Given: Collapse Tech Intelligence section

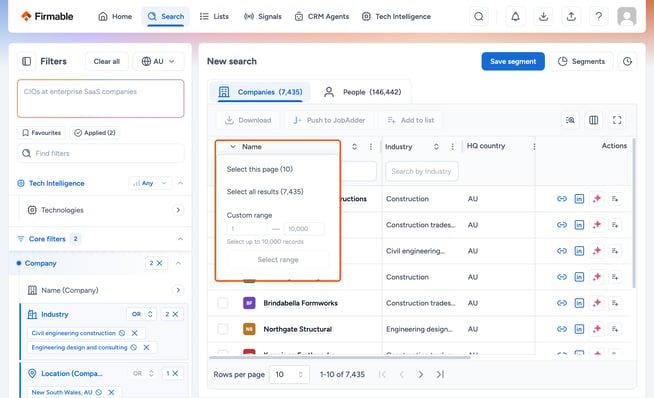Looking at the screenshot, I should [x=181, y=183].
